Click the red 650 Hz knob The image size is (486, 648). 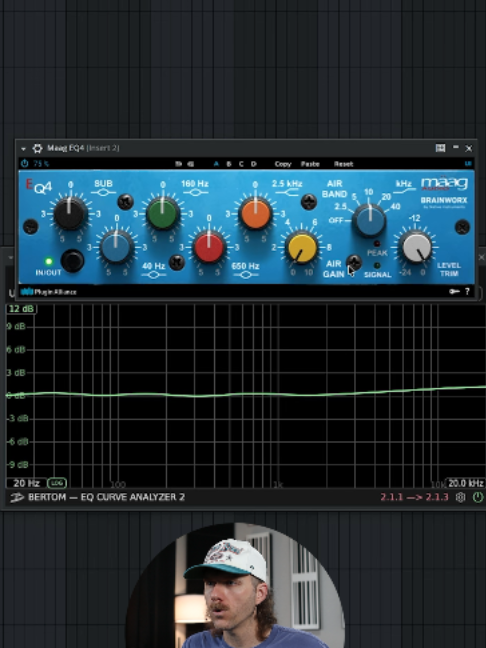coord(209,247)
